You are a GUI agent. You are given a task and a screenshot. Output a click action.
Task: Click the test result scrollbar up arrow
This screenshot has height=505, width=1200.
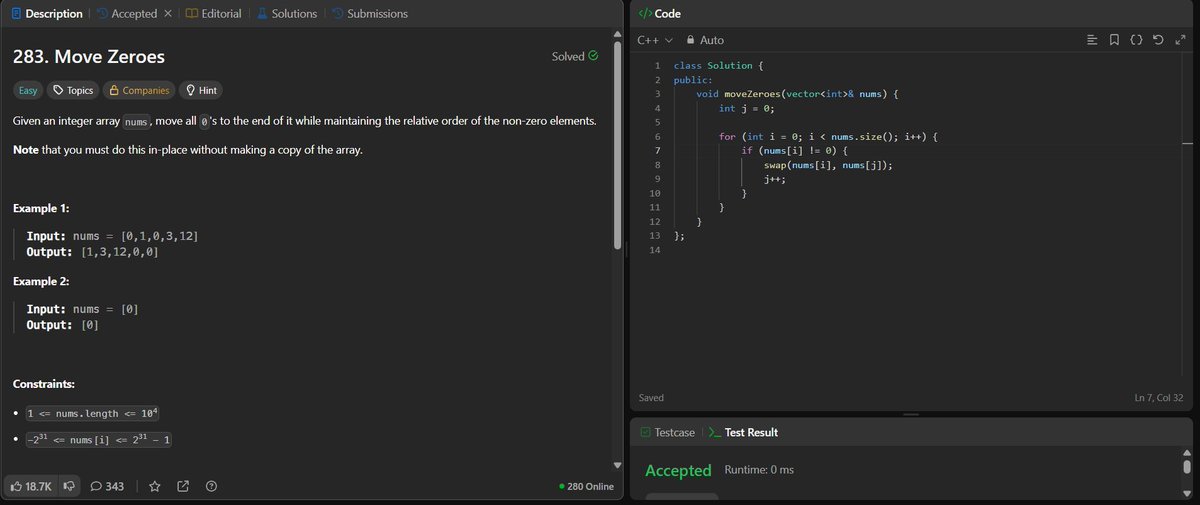1187,451
